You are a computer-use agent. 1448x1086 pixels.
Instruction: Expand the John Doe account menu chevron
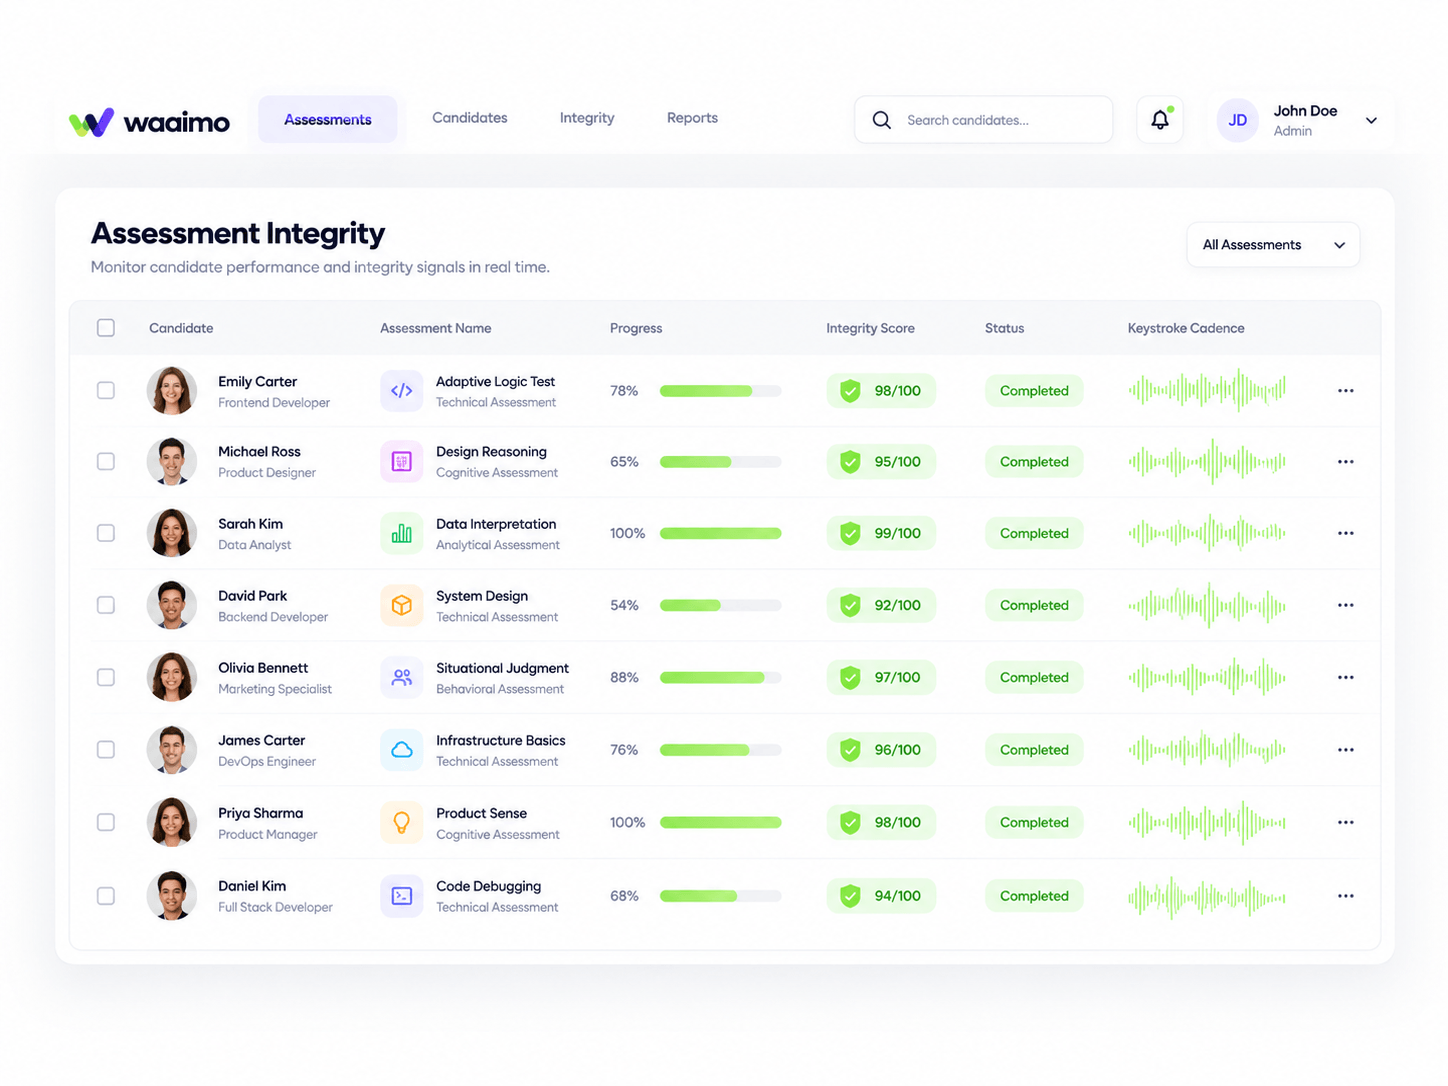coord(1371,121)
